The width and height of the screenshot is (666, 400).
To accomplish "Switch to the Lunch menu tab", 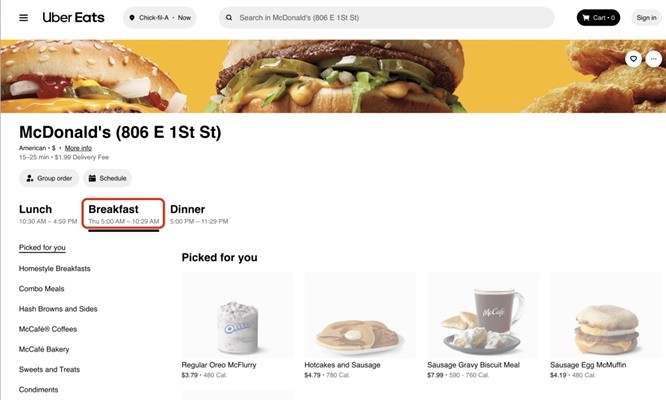I will [48, 214].
